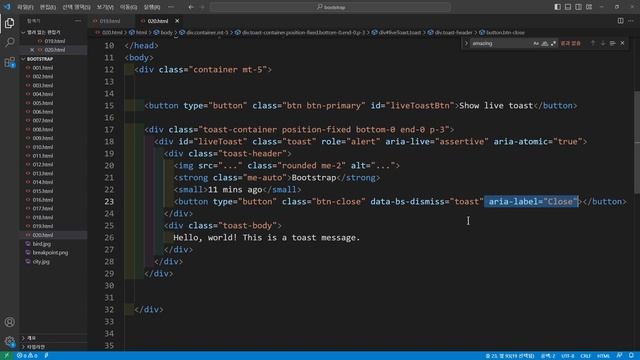
Task: Toggle Find in Selection in the find widget
Action: click(x=612, y=43)
